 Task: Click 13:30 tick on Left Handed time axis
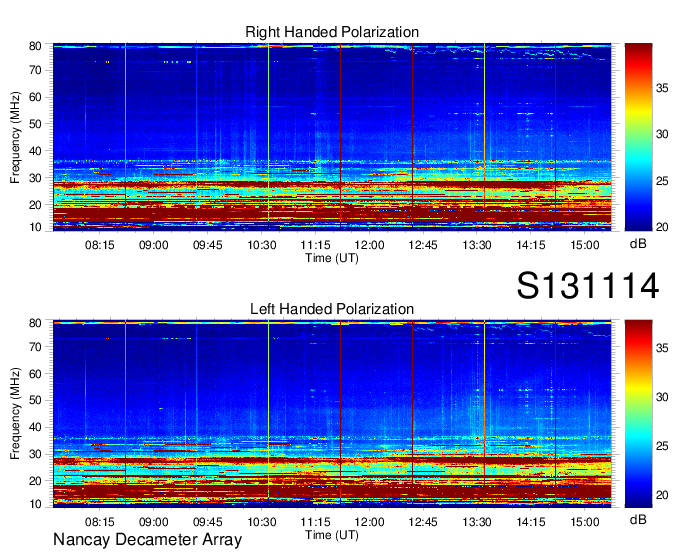[477, 522]
